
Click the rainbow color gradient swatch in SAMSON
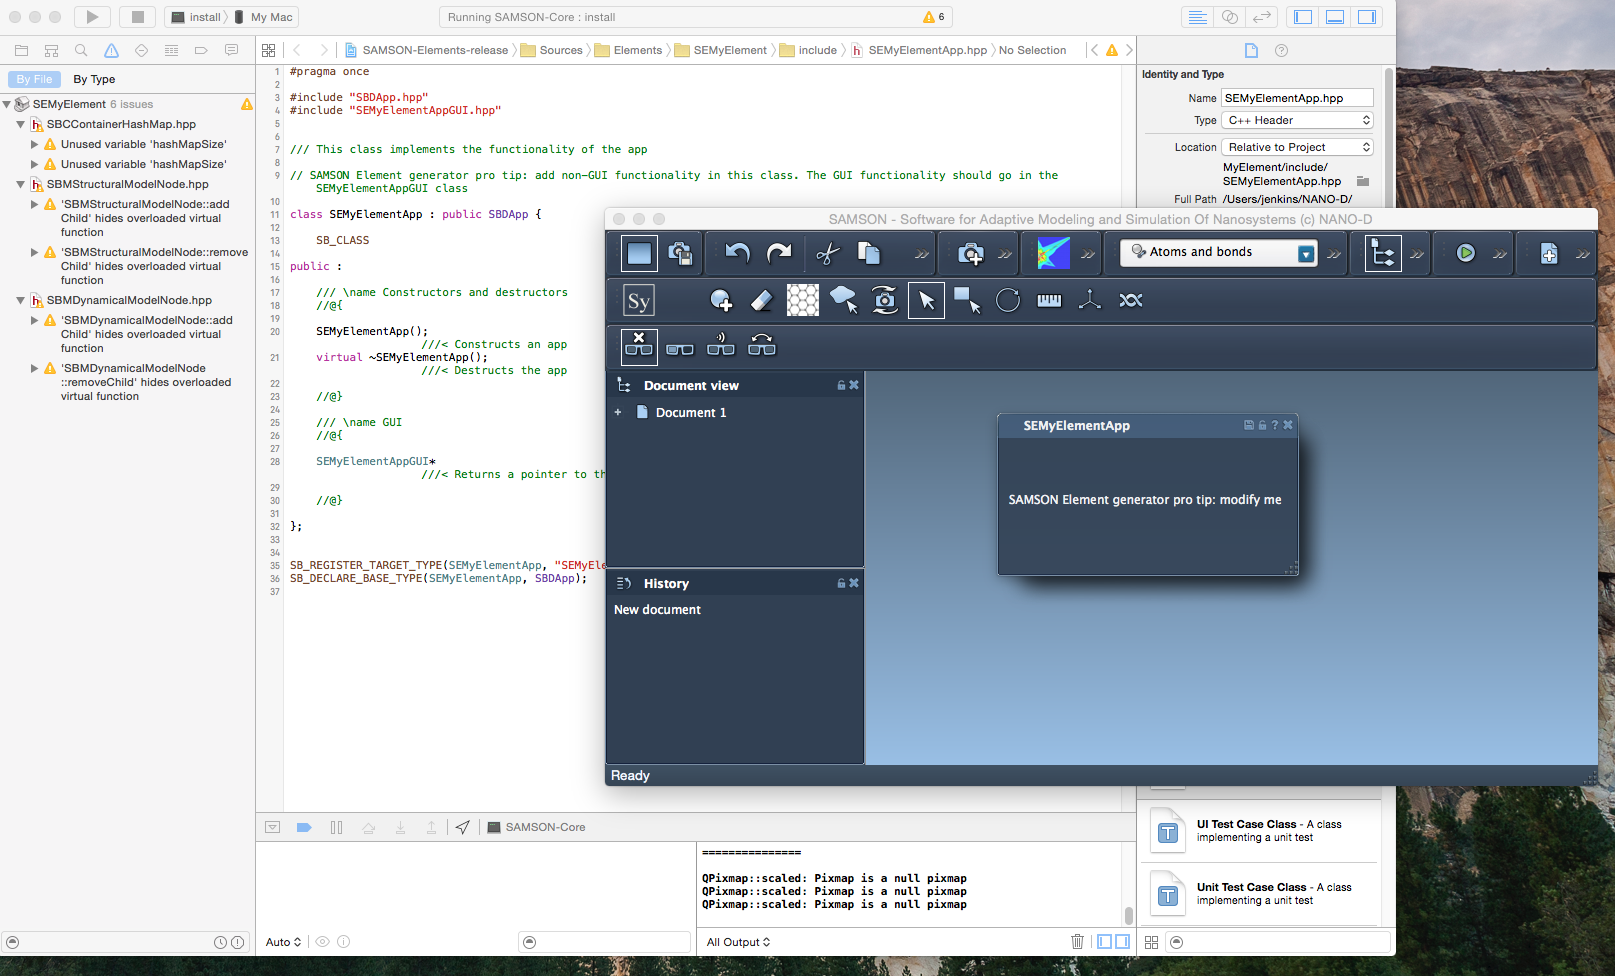(x=1052, y=252)
